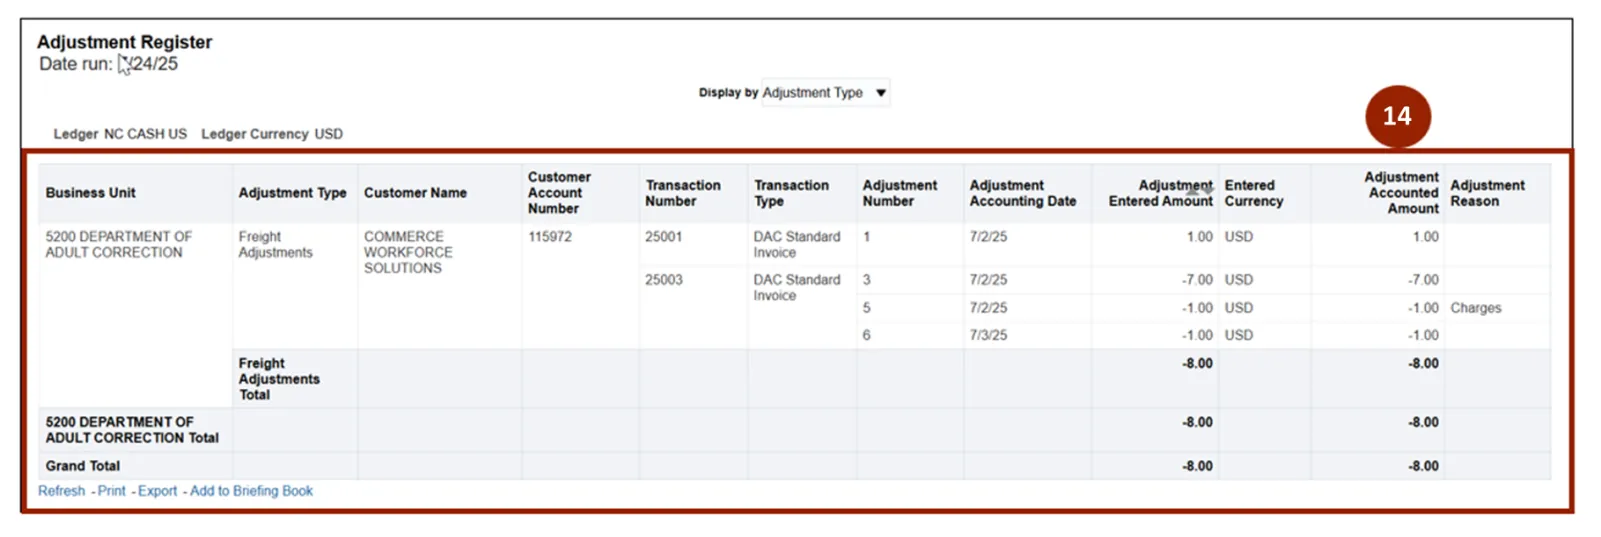Click transaction number 25003 cell
This screenshot has width=1601, height=537.
[664, 280]
